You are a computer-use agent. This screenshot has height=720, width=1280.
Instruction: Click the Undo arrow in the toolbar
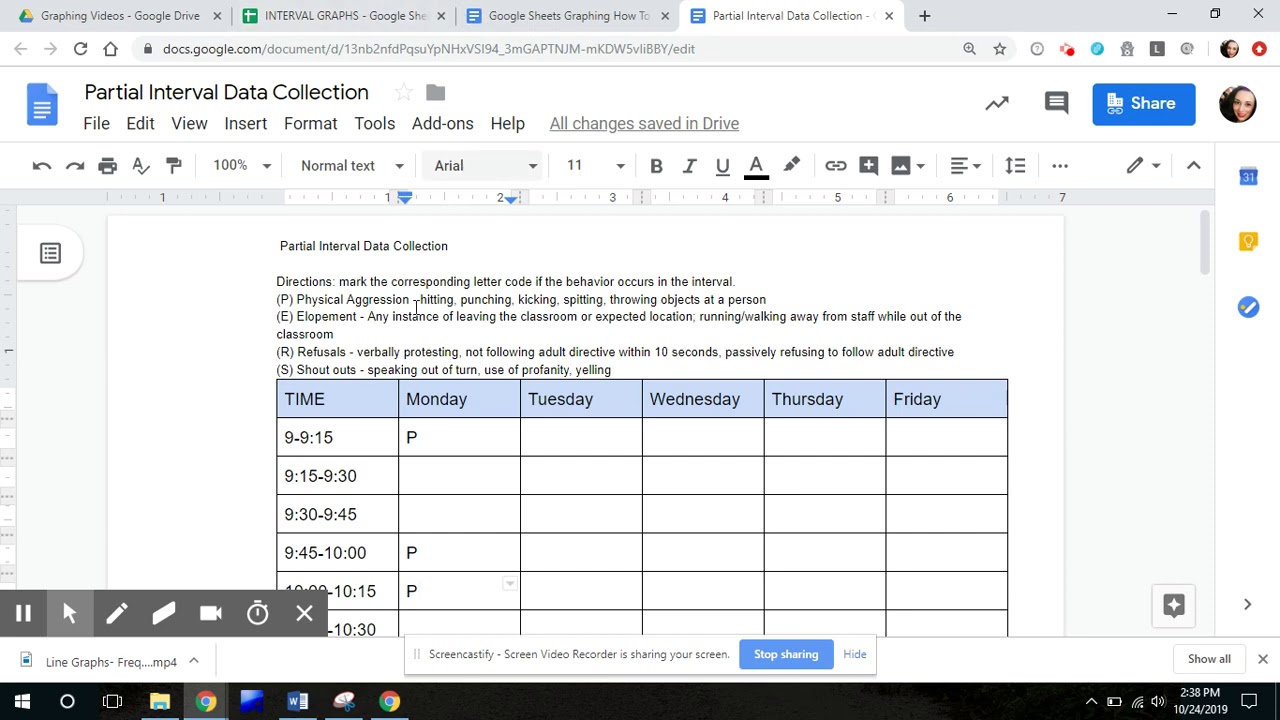[41, 166]
